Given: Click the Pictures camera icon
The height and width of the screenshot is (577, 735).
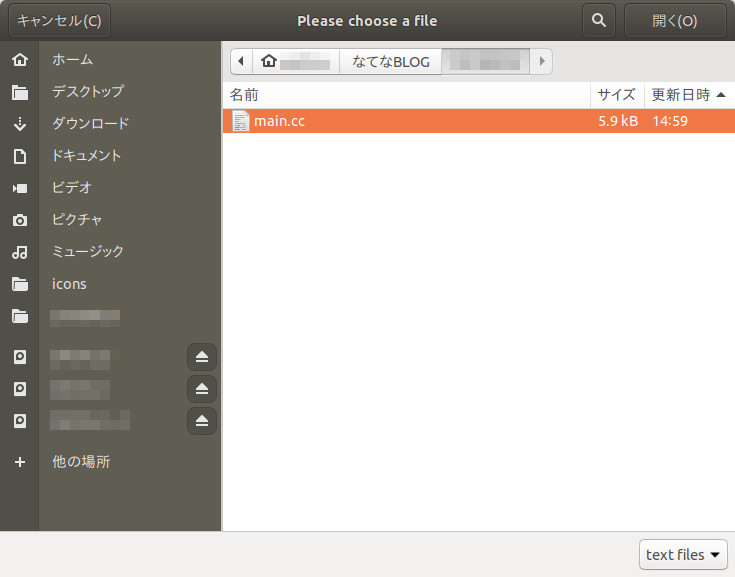Looking at the screenshot, I should pyautogui.click(x=20, y=220).
